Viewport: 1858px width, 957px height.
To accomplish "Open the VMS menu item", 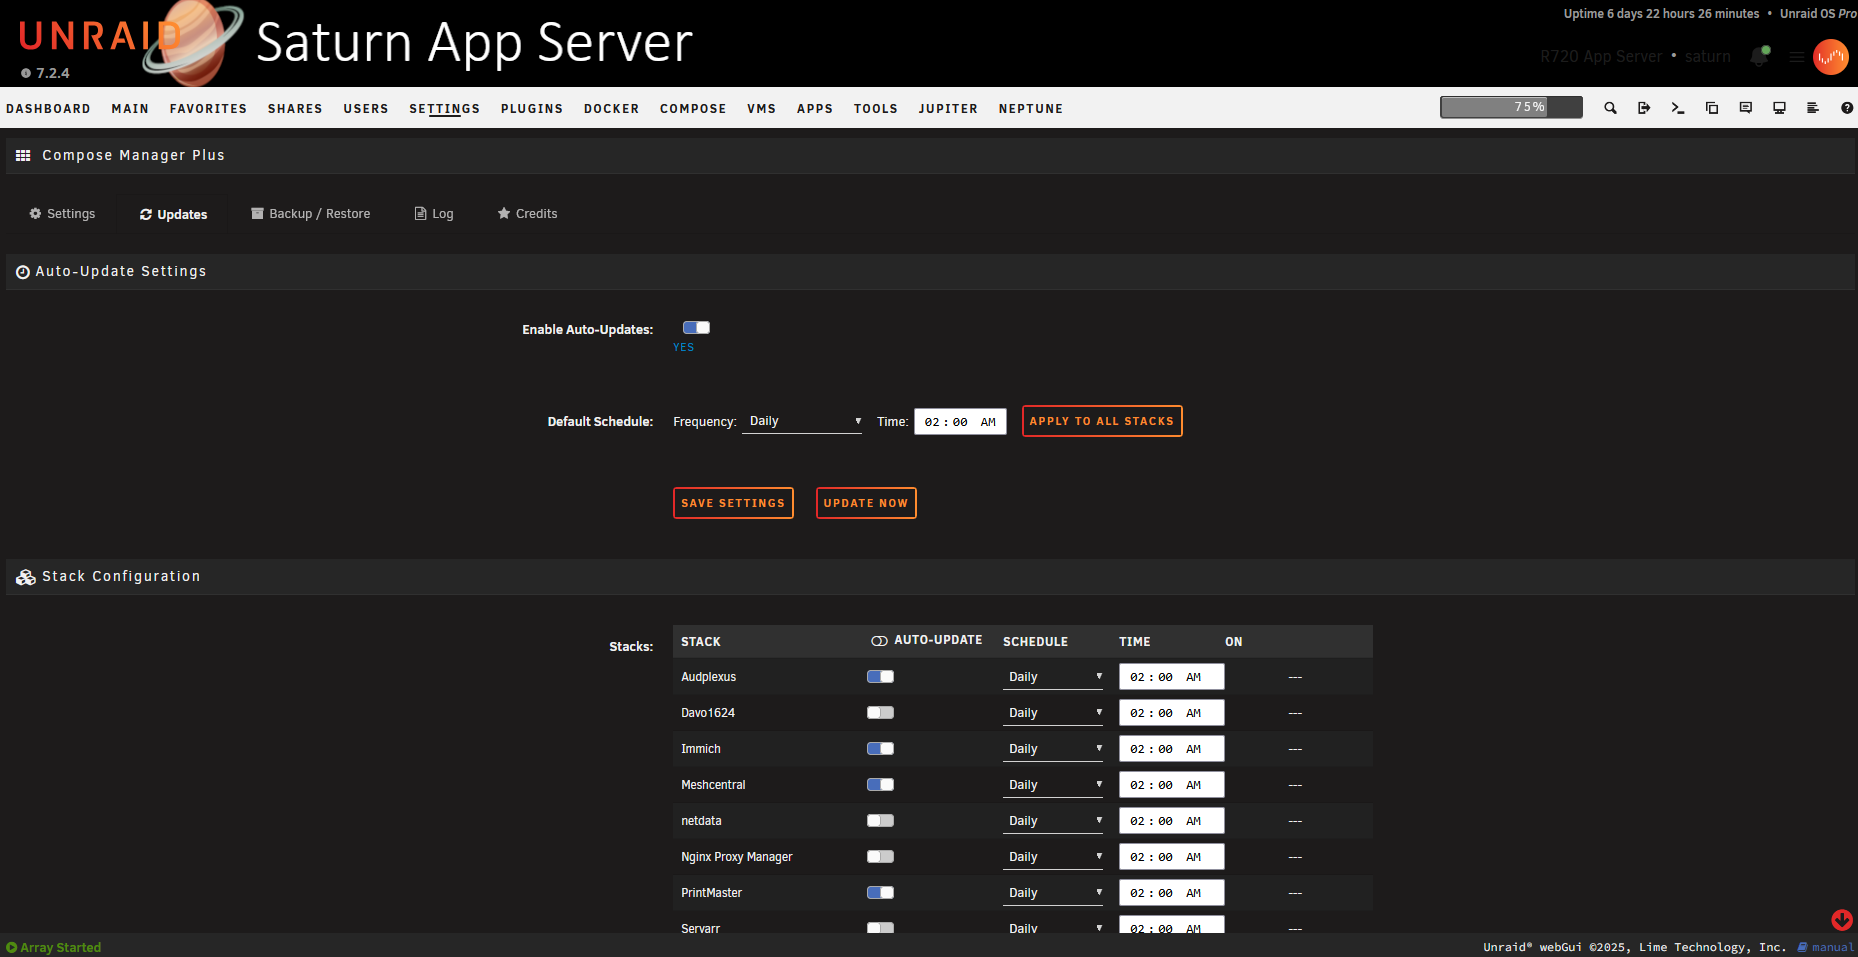I will coord(761,109).
